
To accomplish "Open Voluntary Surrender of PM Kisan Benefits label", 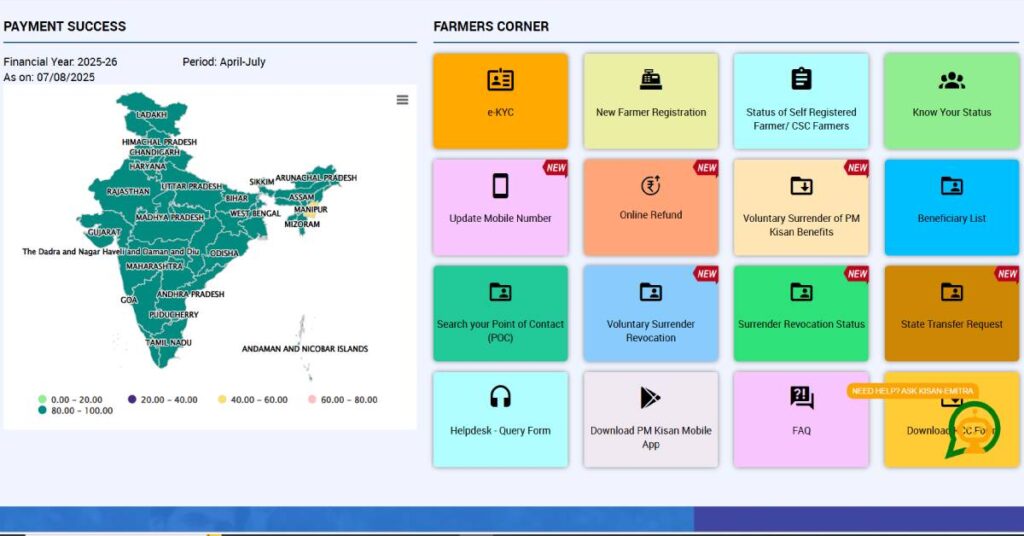I will (801, 225).
